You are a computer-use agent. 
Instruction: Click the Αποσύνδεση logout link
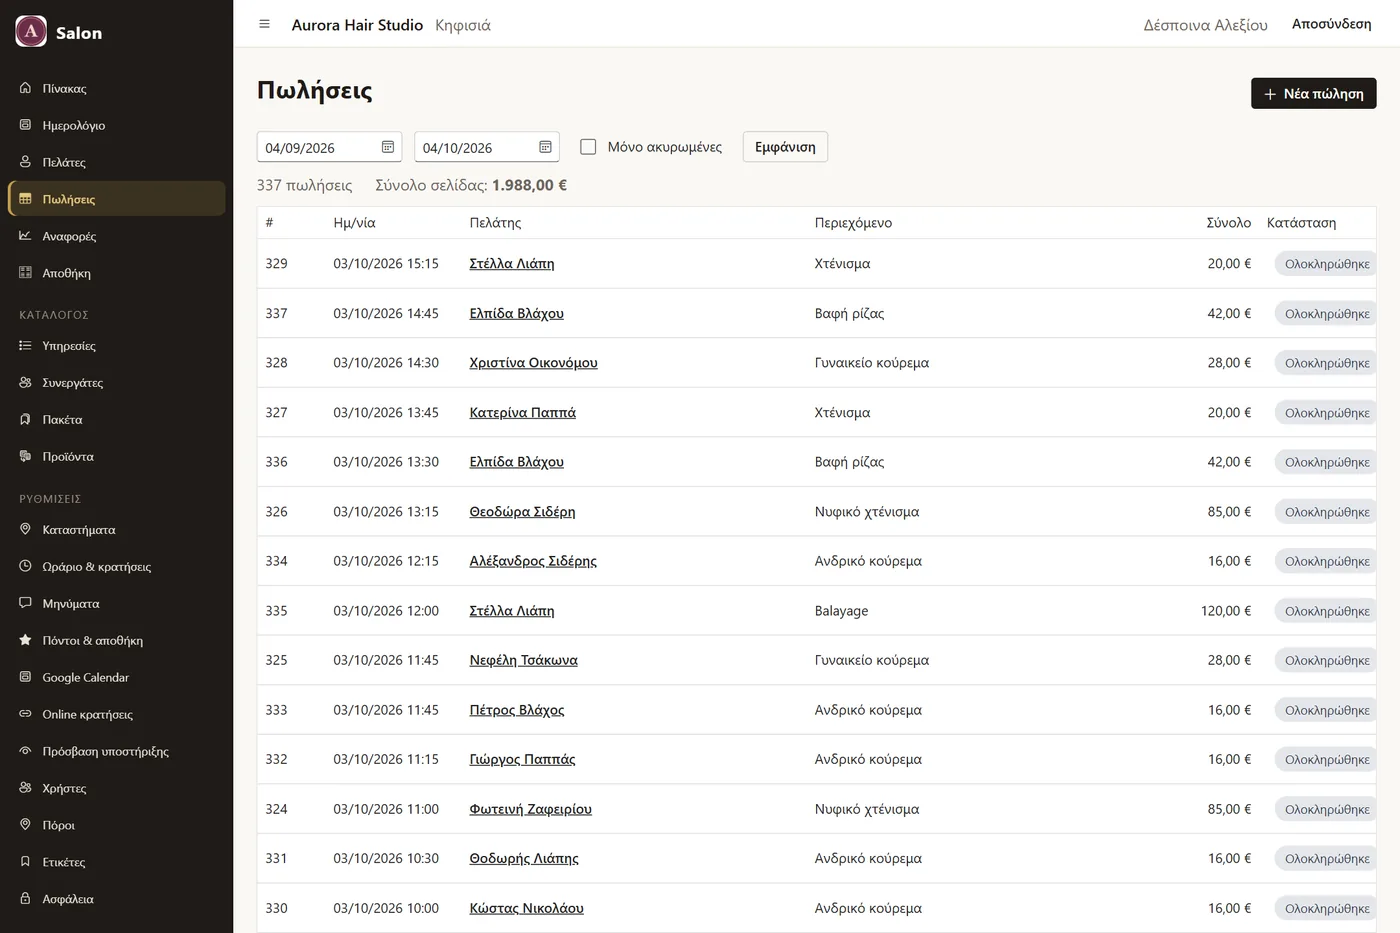click(x=1331, y=24)
